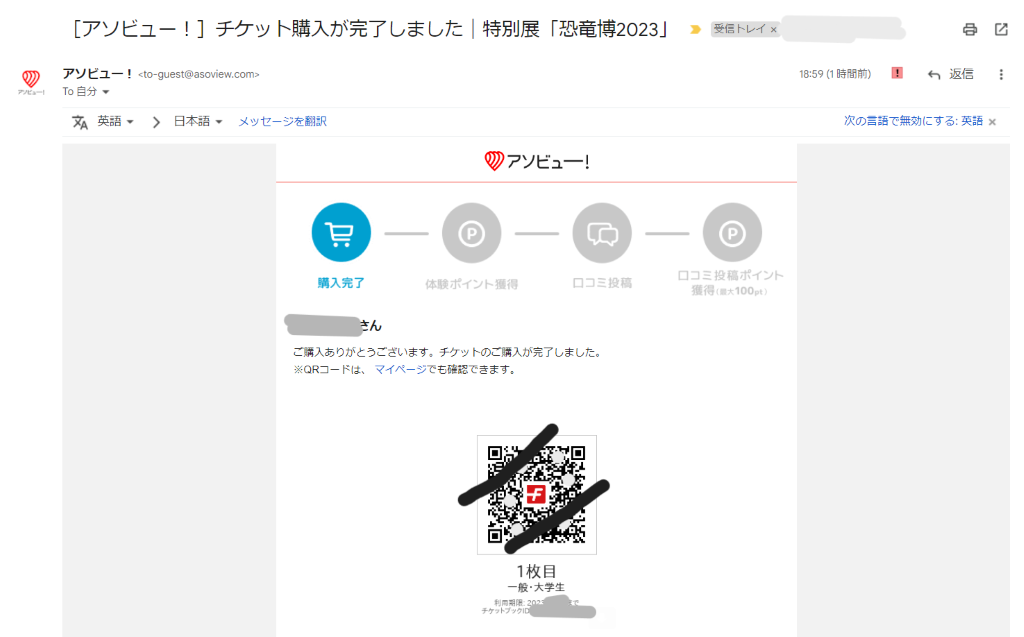Click the 体験ポイント獲得 step icon

coord(471,233)
